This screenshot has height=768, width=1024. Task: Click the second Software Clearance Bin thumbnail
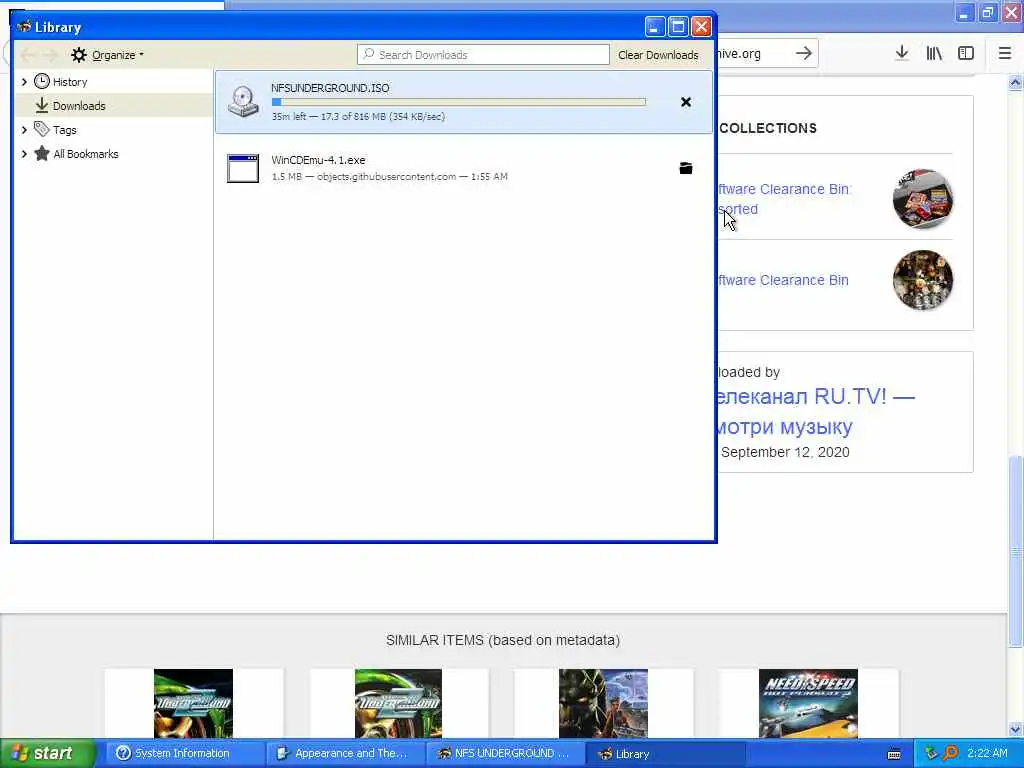point(923,280)
